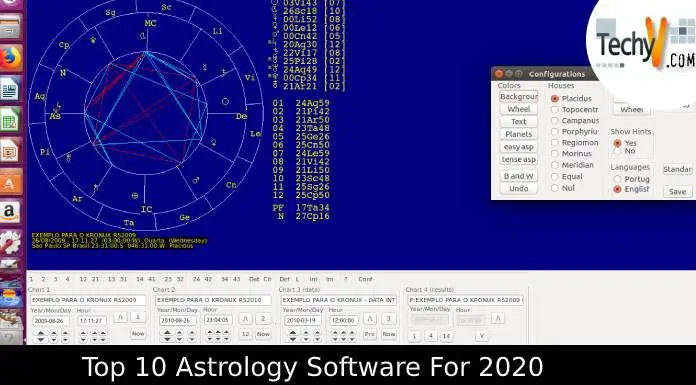696x385 pixels.
Task: Click the ? help toolbar item
Action: (x=346, y=279)
